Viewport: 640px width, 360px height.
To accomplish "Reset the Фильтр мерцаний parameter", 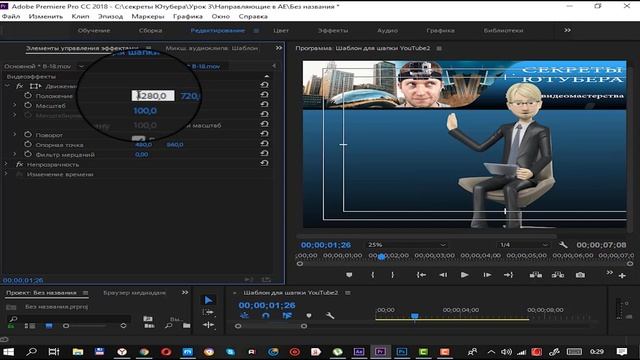I will tap(264, 153).
